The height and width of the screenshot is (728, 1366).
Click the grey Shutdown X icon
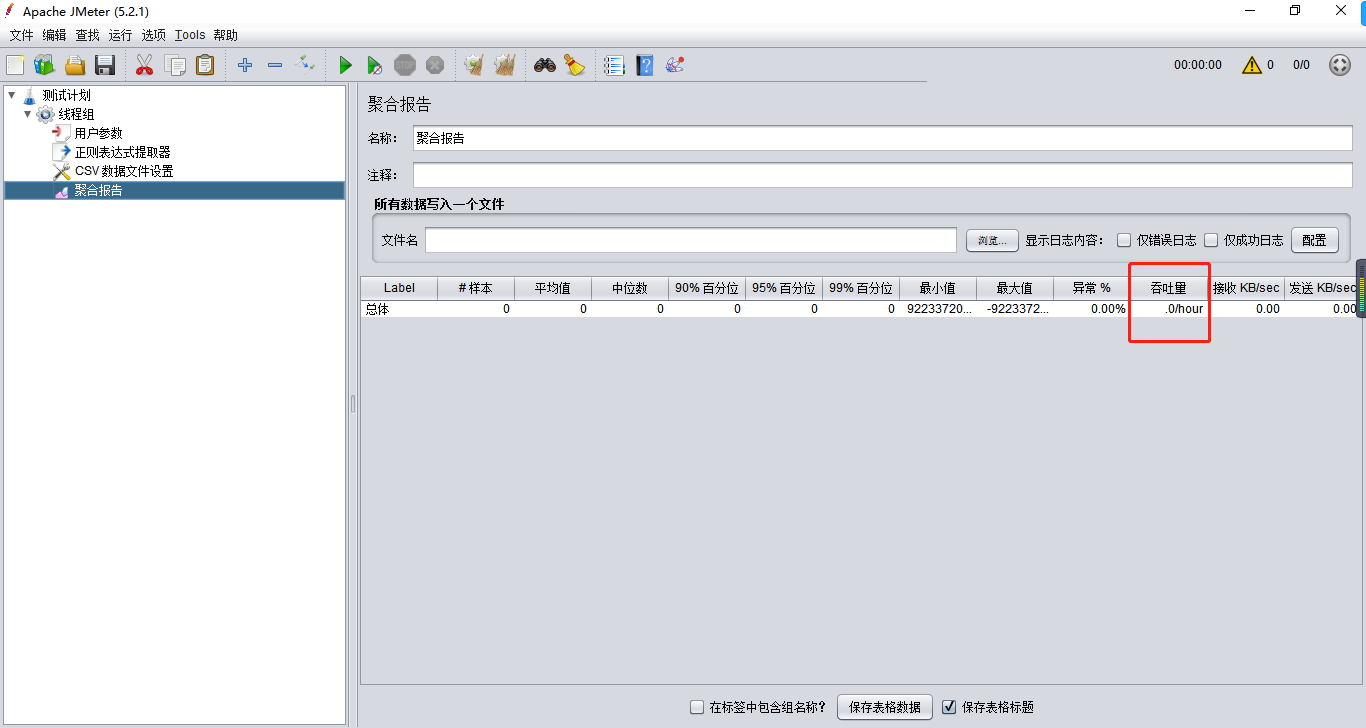click(435, 65)
